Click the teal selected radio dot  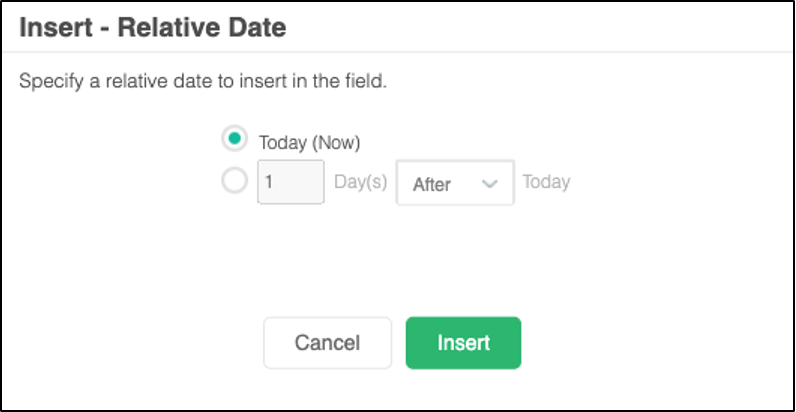point(234,139)
